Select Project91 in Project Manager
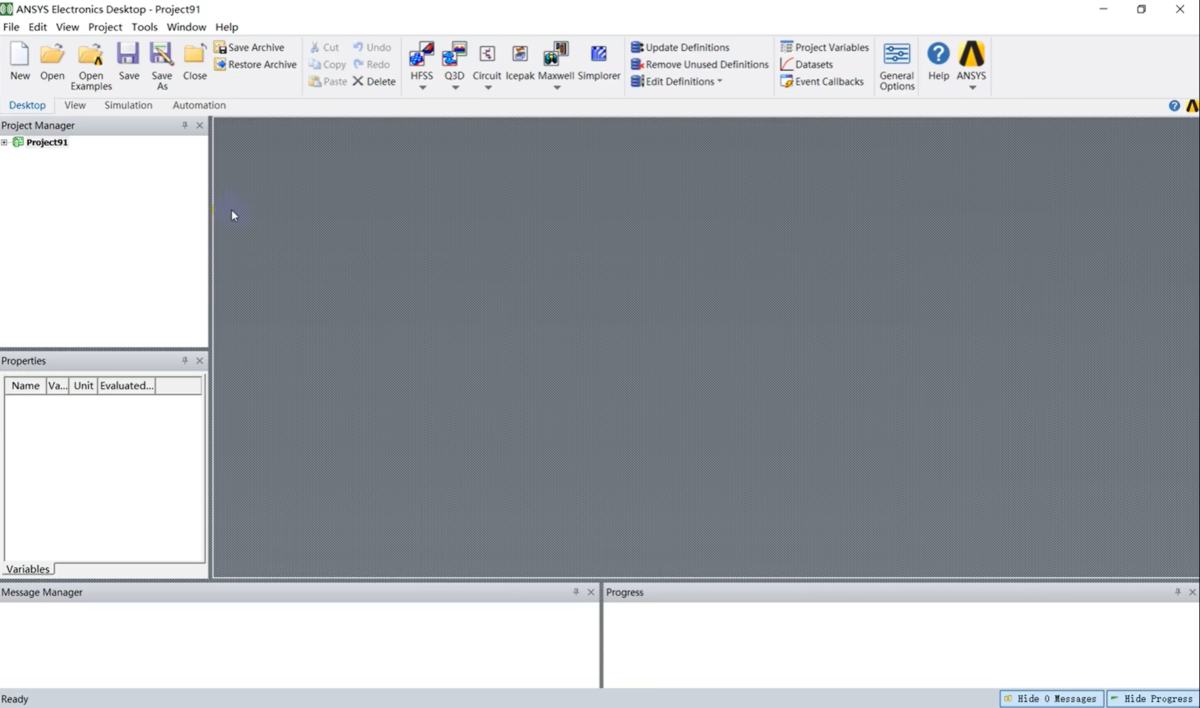1200x708 pixels. (x=47, y=142)
